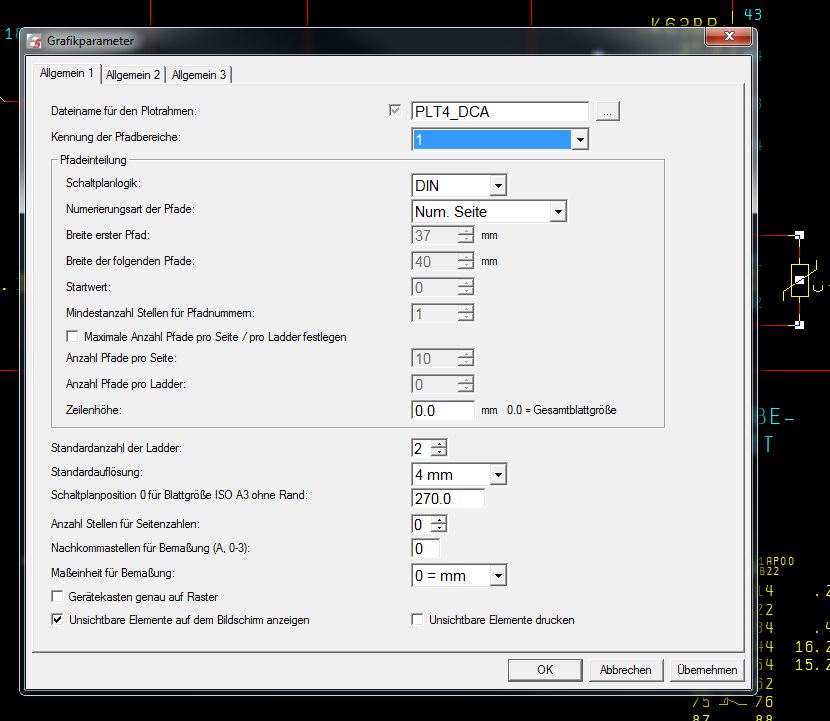Open the Schaltplanlogik DIN dropdown
The height and width of the screenshot is (721, 830).
click(498, 186)
